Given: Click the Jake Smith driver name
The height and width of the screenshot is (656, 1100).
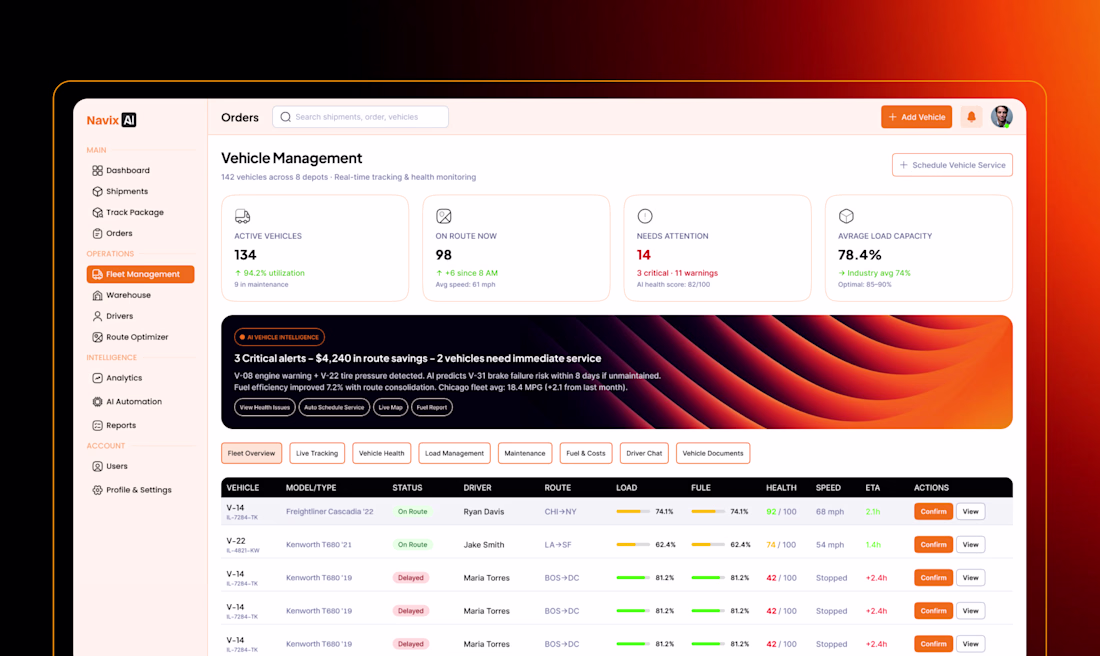Looking at the screenshot, I should [x=483, y=544].
